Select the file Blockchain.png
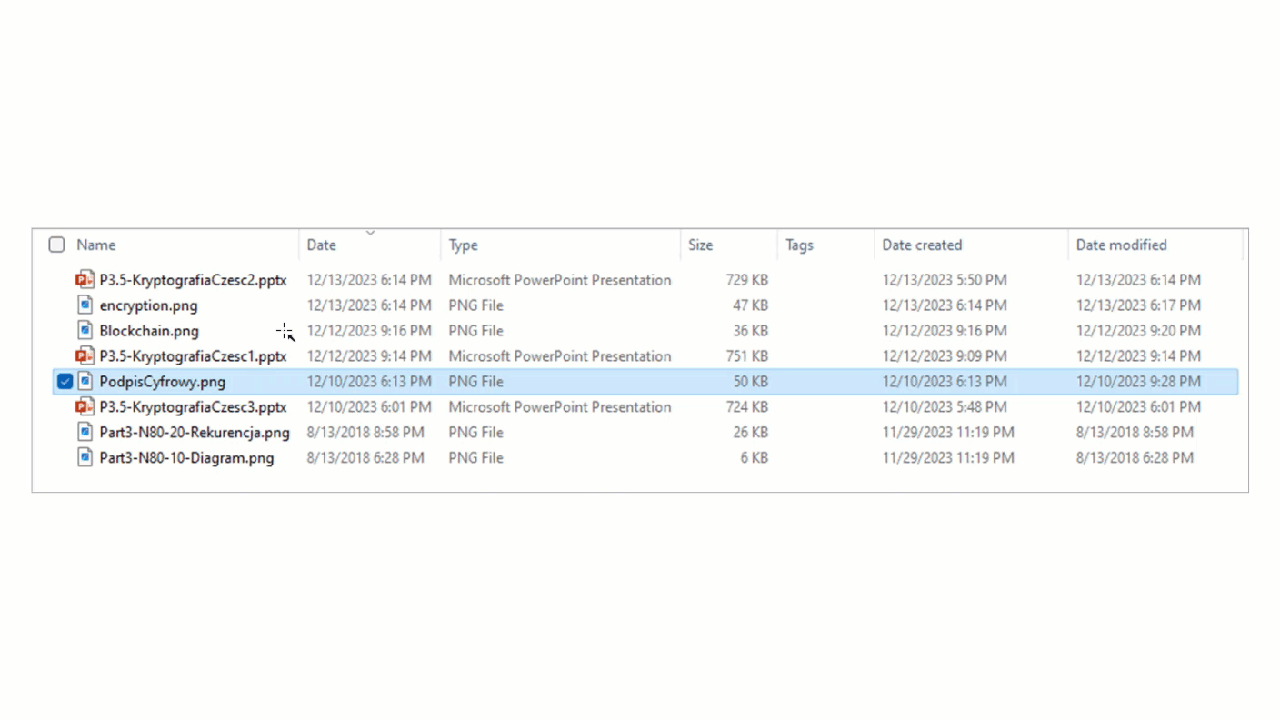The image size is (1280, 720). pos(149,330)
